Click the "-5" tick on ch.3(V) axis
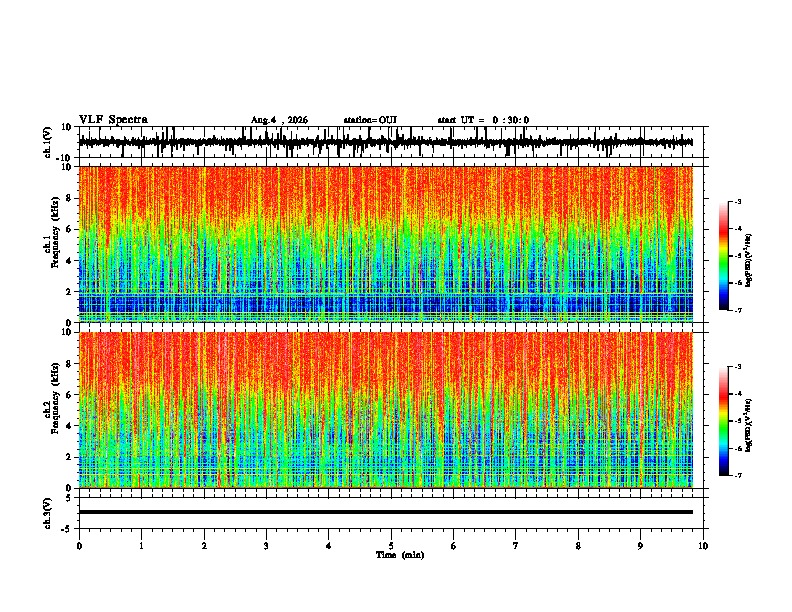 pos(67,529)
